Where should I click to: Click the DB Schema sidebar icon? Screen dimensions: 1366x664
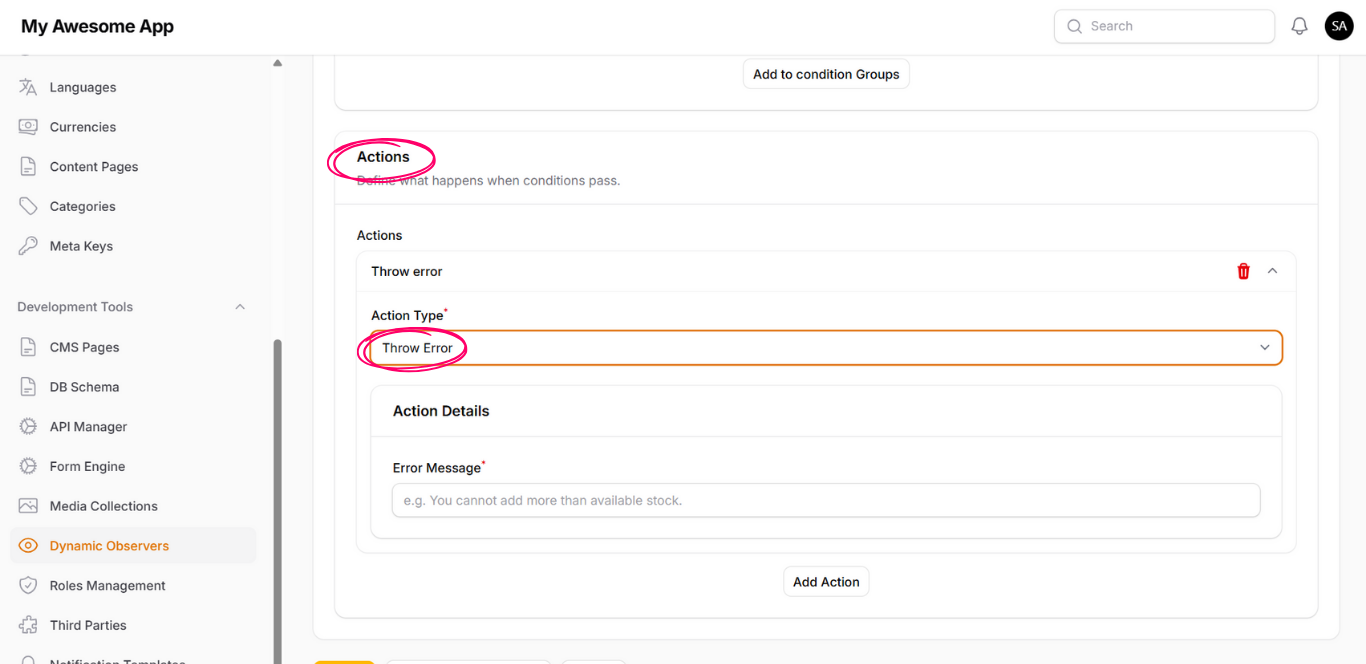tap(28, 387)
